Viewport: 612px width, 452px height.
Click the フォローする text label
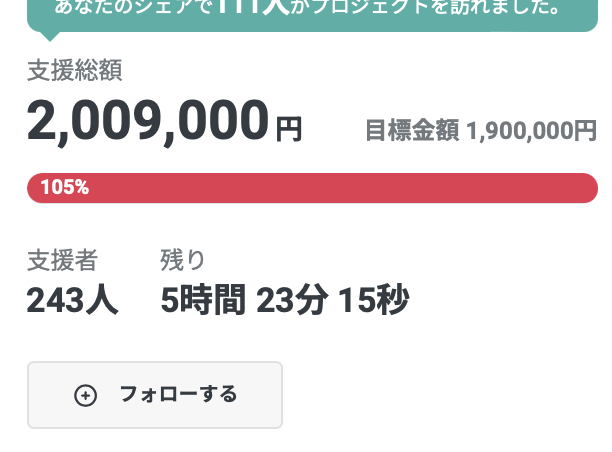178,395
